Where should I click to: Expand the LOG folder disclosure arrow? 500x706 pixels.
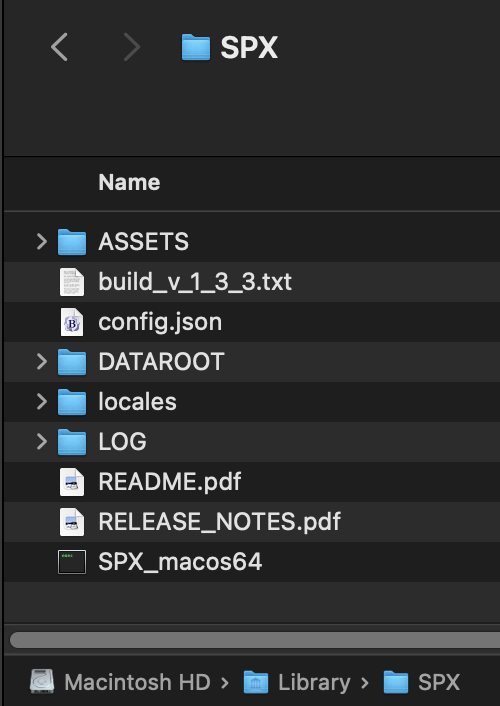click(x=42, y=441)
